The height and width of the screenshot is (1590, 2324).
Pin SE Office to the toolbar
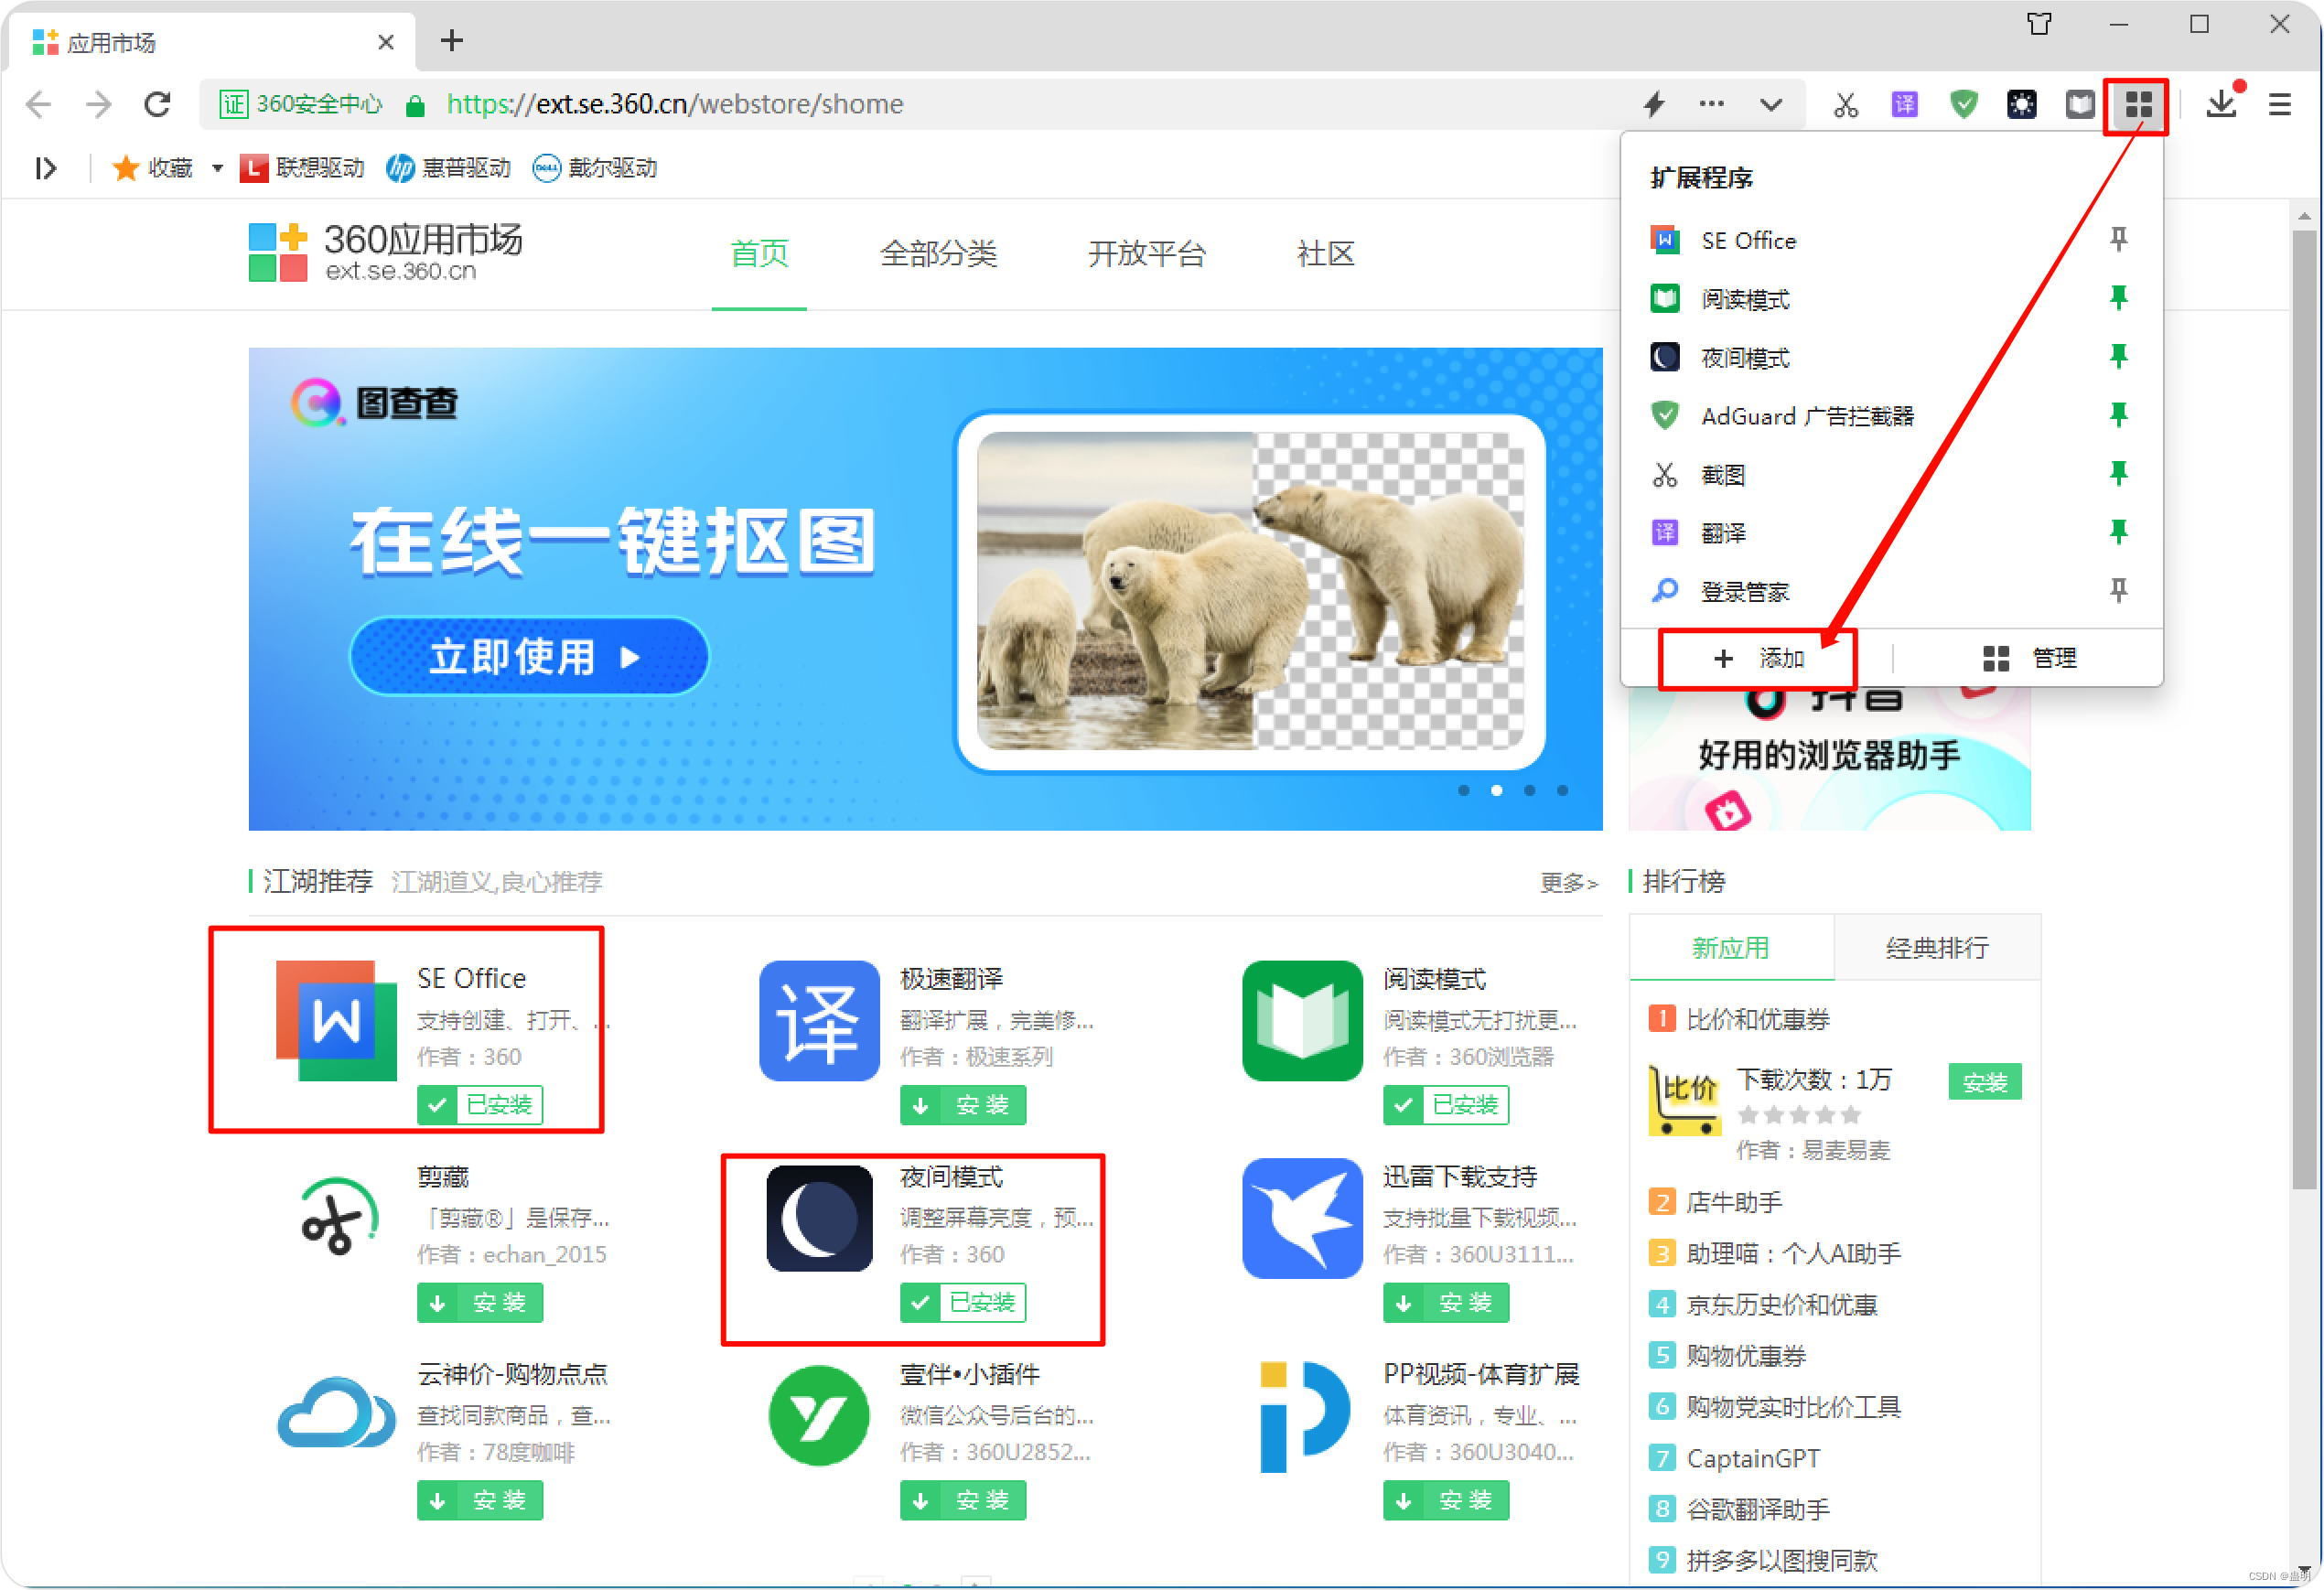[x=2118, y=240]
